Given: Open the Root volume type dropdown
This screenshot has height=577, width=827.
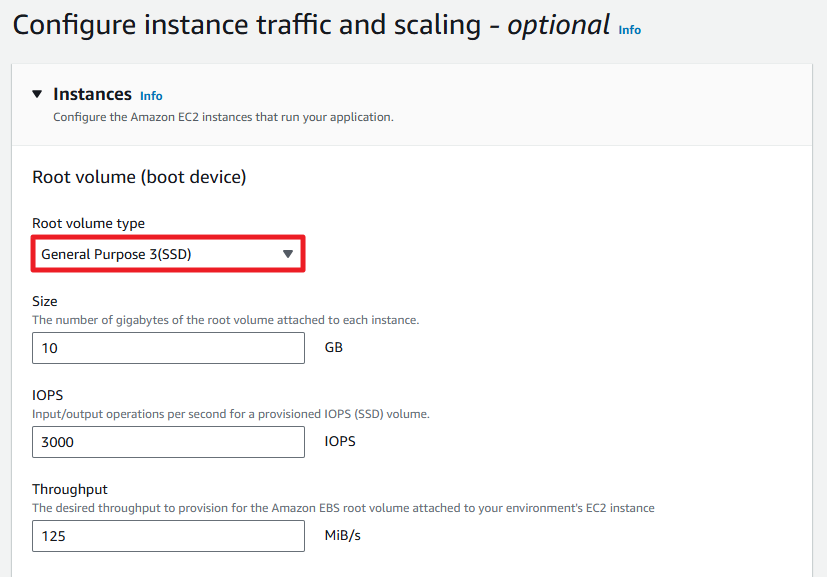Looking at the screenshot, I should point(168,254).
